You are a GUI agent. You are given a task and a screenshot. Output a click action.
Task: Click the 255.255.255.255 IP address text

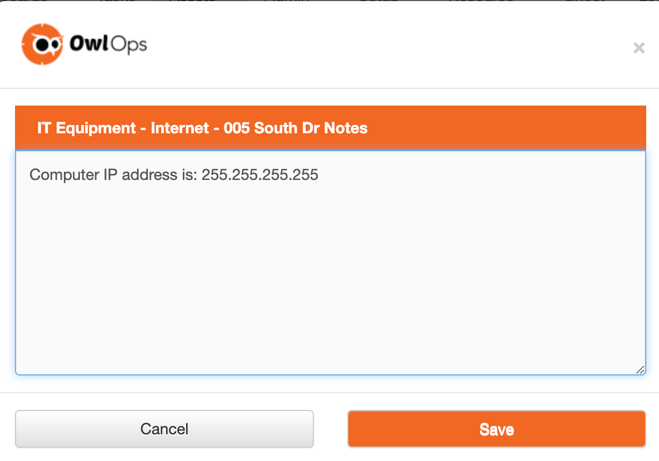[260, 175]
